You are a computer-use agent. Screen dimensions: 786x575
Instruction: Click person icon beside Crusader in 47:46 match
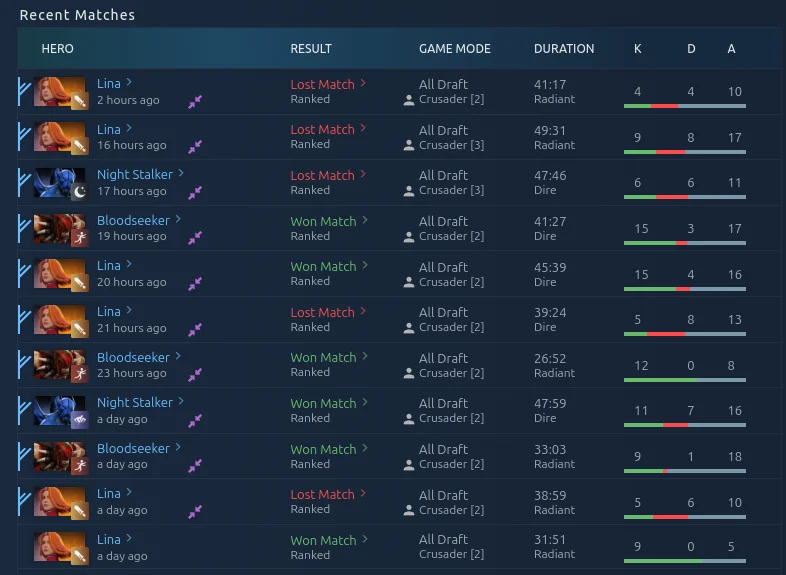409,191
